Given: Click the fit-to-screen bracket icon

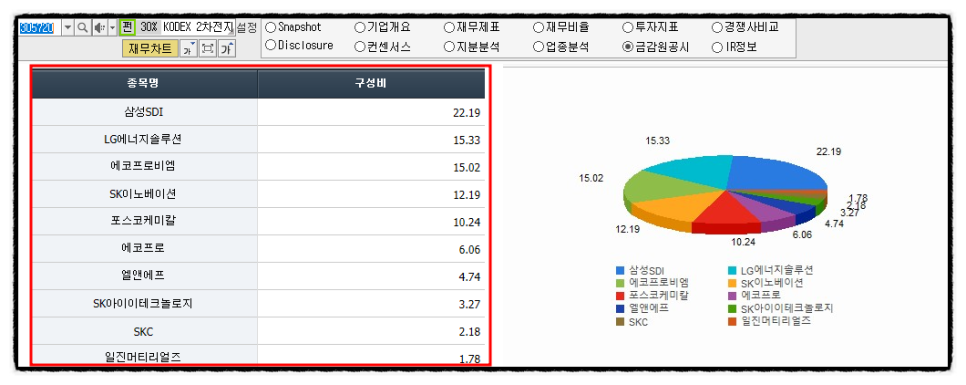Looking at the screenshot, I should (208, 49).
